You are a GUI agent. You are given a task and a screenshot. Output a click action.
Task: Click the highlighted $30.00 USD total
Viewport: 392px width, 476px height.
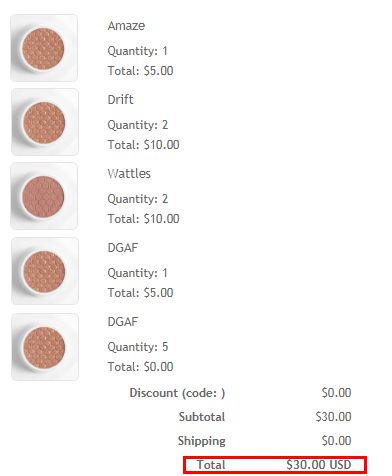coord(319,465)
